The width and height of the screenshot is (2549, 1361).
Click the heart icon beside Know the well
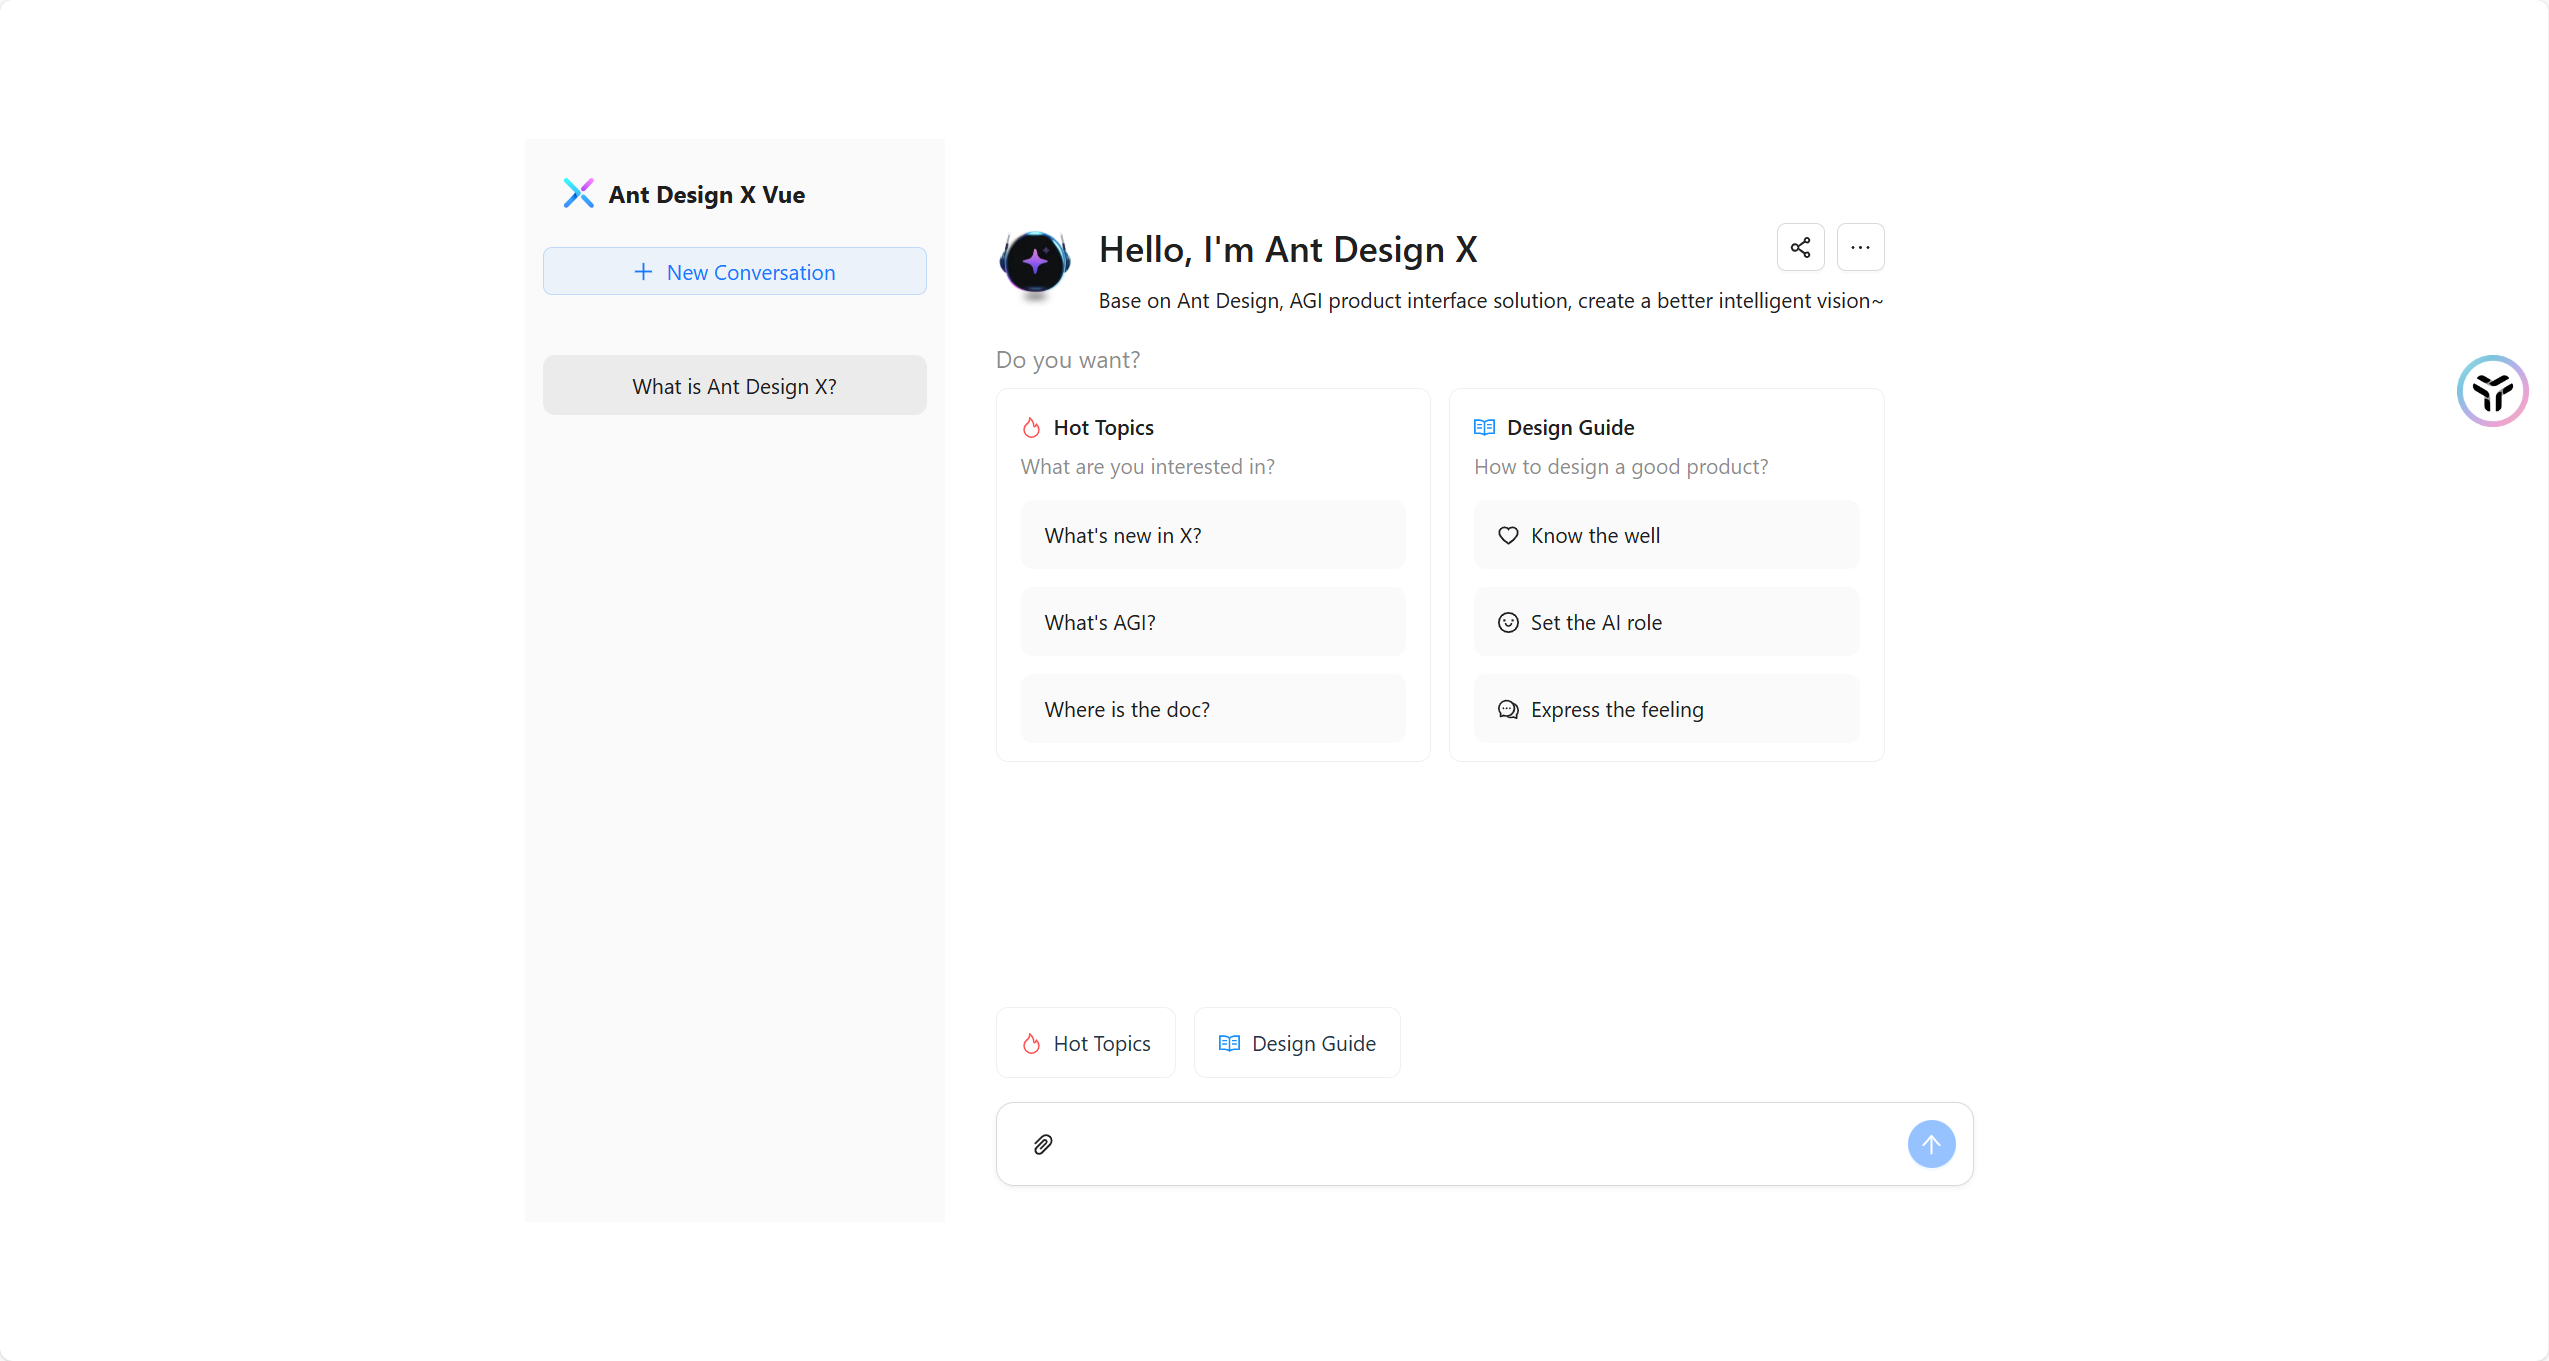[1508, 535]
